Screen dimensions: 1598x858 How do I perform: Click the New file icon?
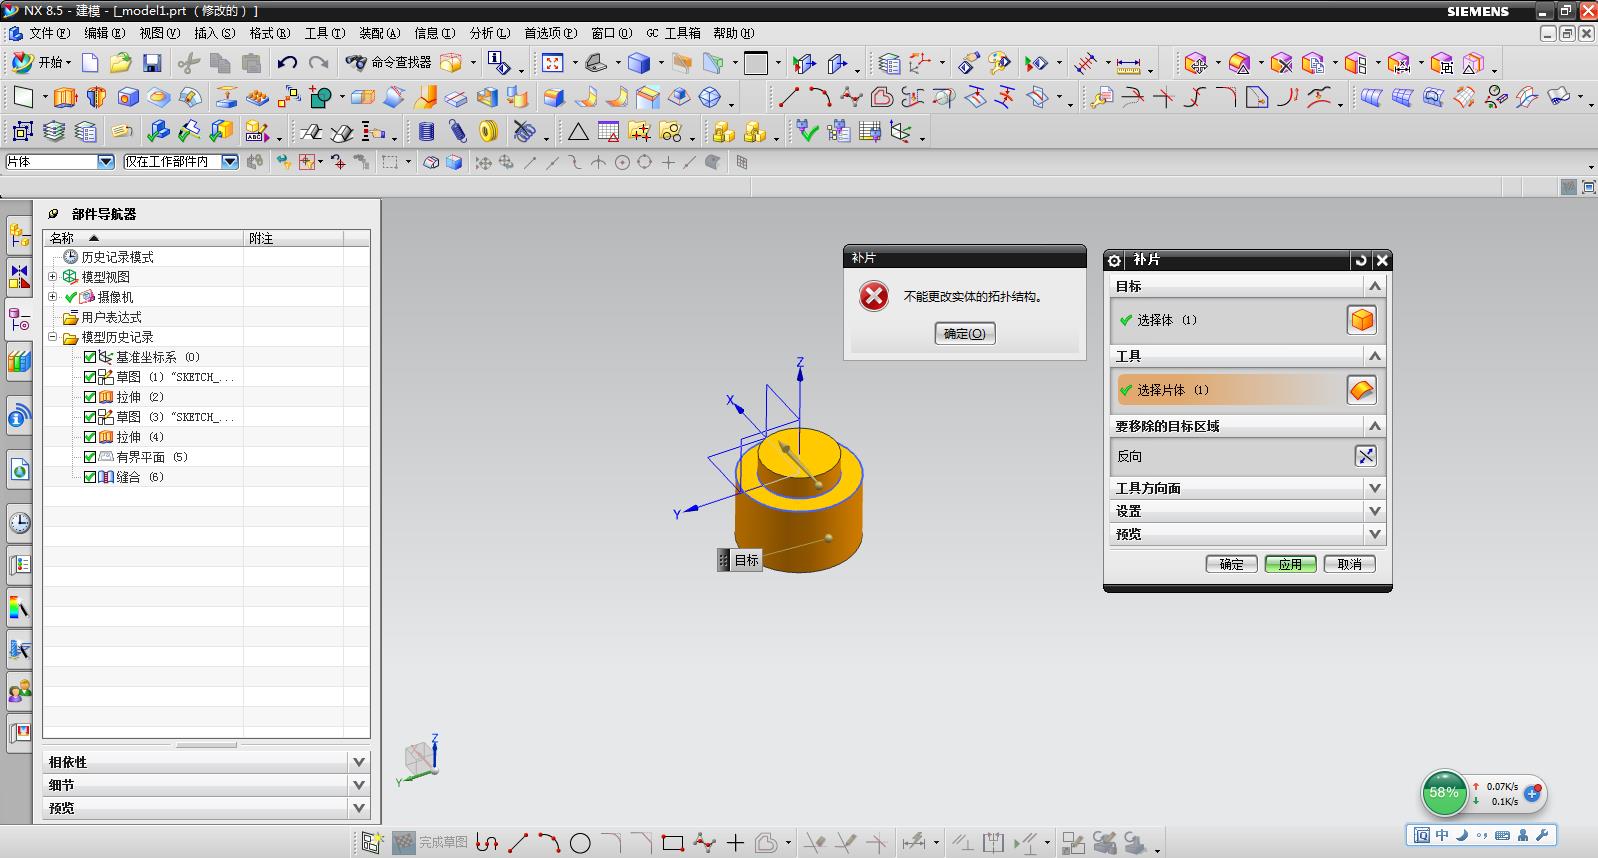point(90,63)
